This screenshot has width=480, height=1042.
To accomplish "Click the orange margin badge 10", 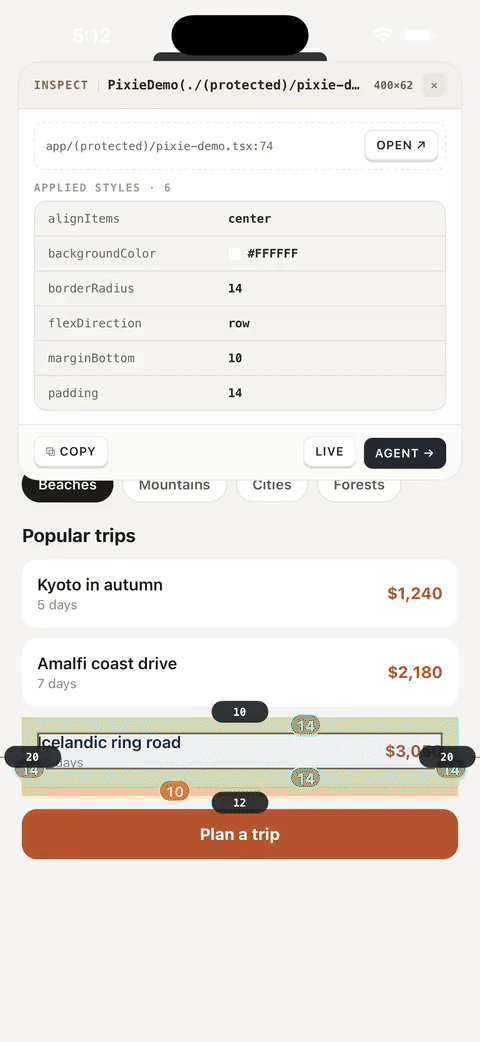I will click(x=175, y=791).
